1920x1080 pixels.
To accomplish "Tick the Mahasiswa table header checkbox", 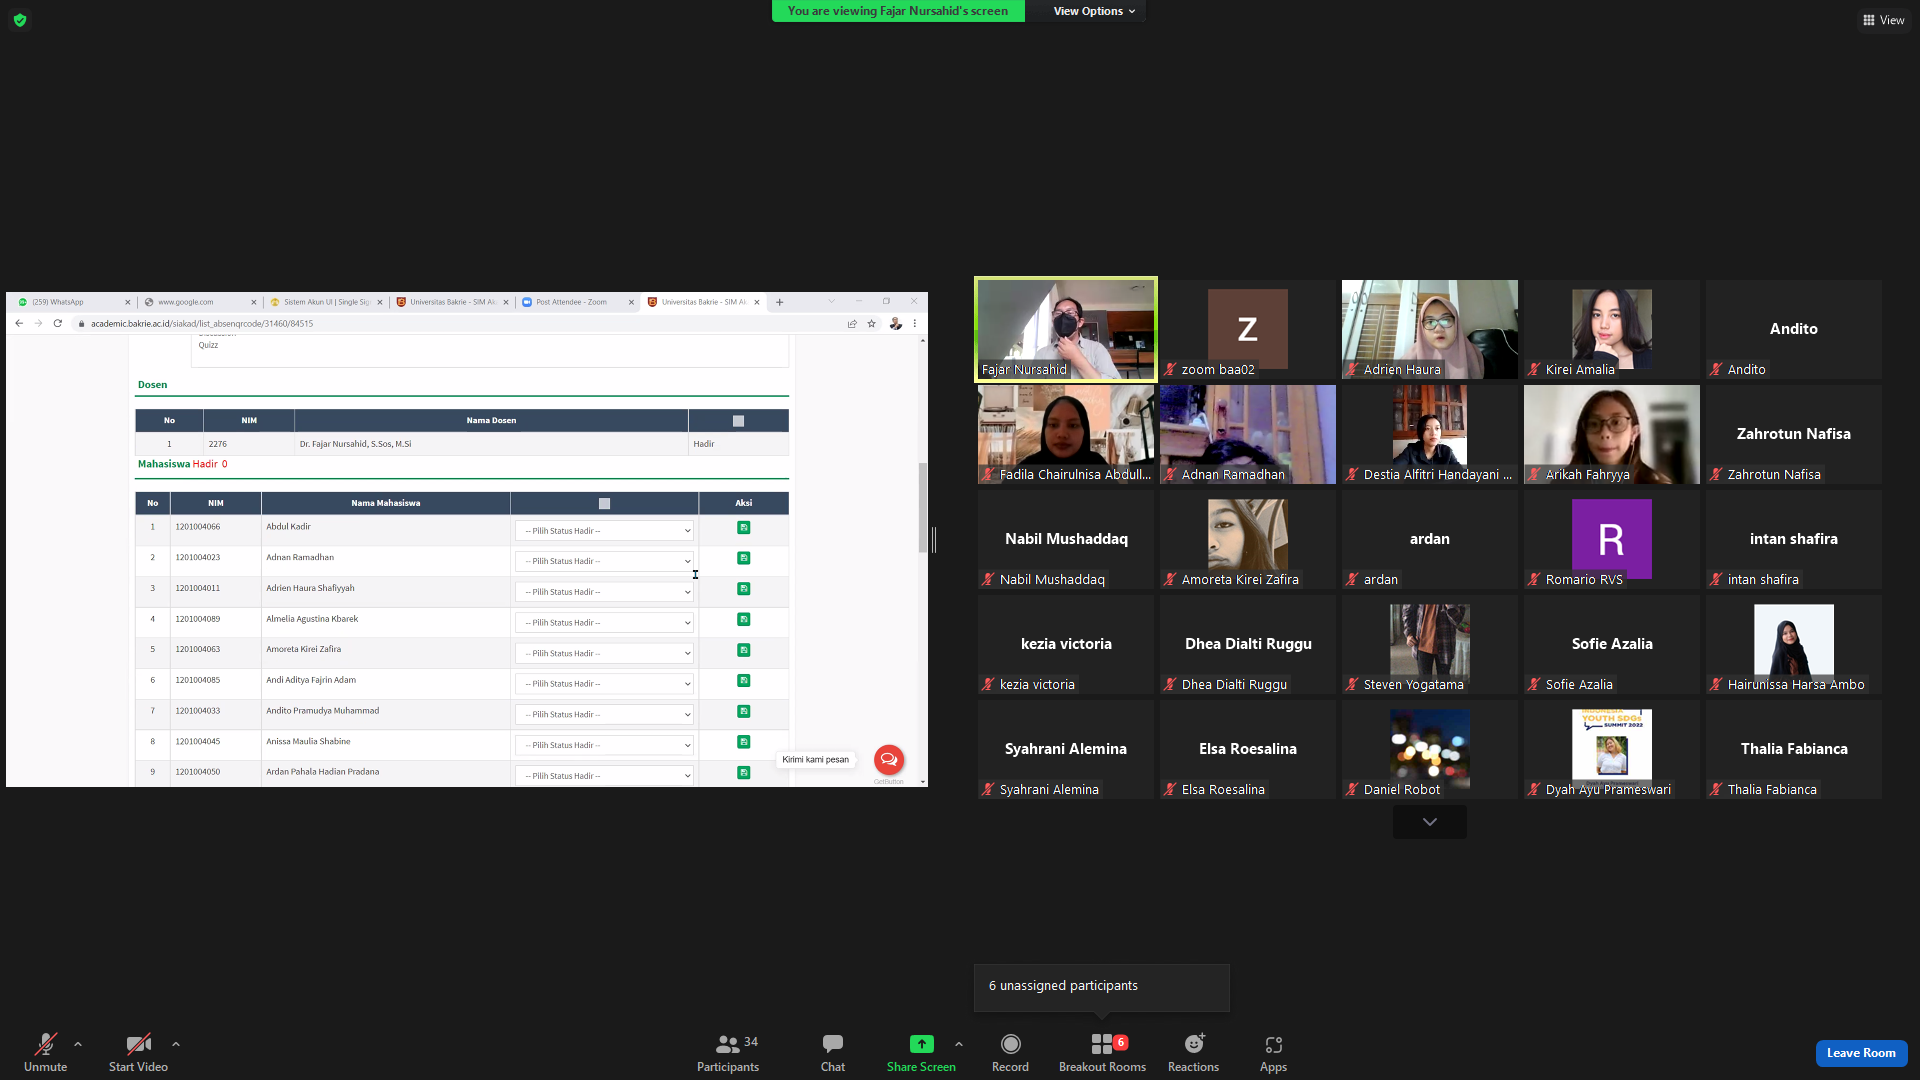I will pos(604,504).
